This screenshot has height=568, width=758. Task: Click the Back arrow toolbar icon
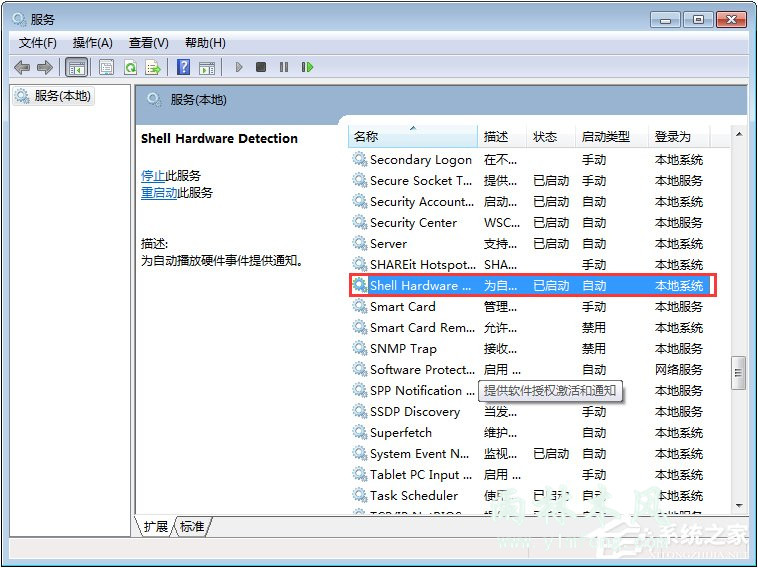[x=22, y=67]
